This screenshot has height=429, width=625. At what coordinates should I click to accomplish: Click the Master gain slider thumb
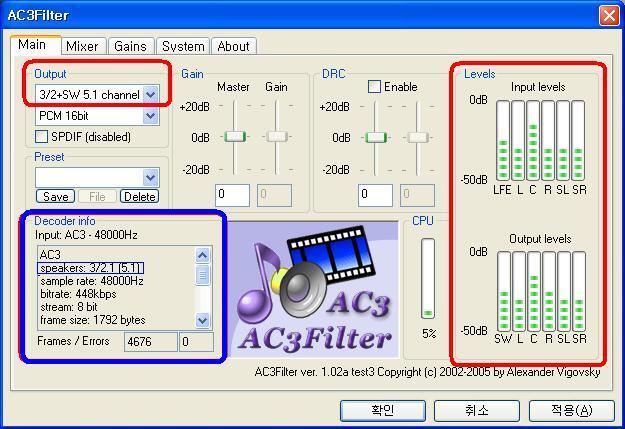point(235,137)
